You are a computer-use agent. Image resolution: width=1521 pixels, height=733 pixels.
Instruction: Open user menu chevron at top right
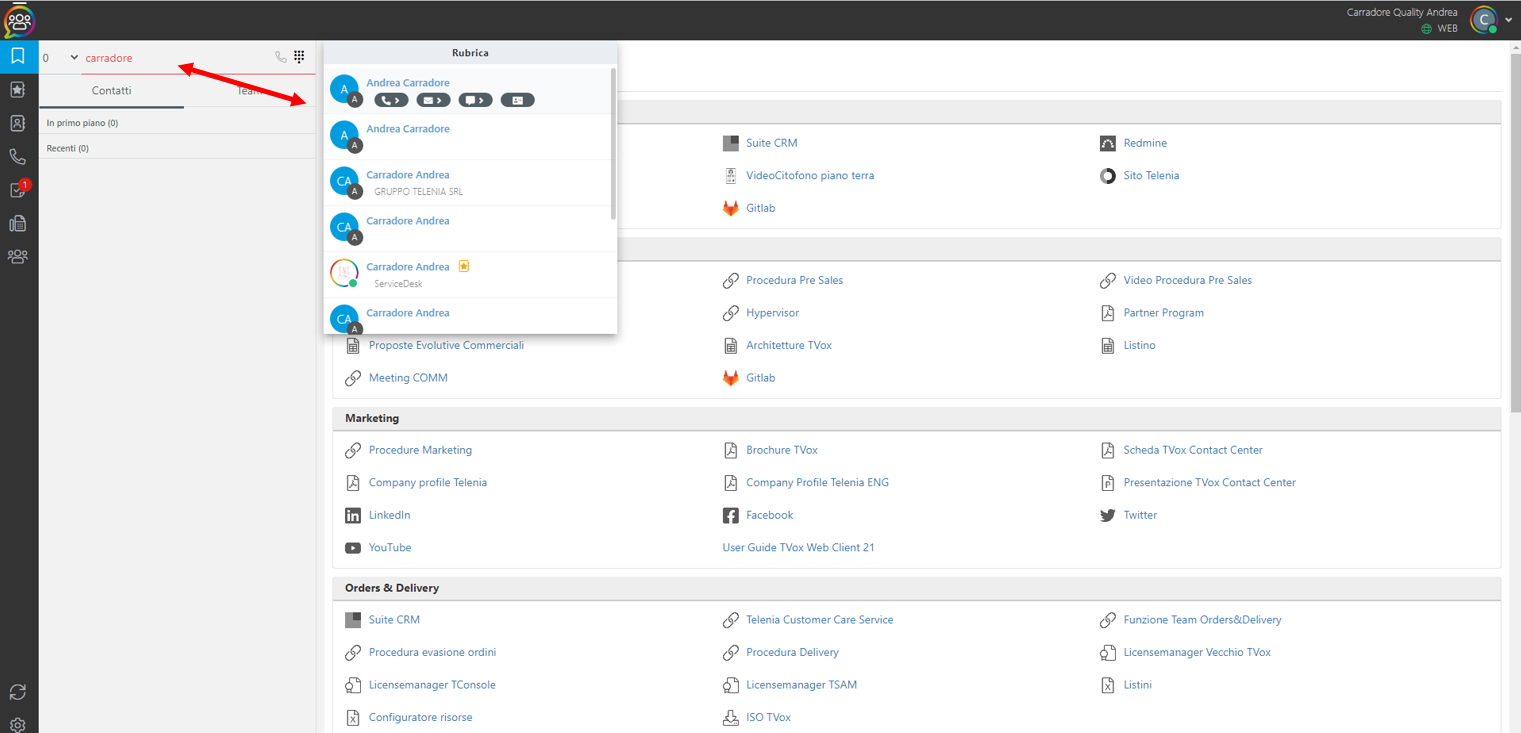(1509, 20)
